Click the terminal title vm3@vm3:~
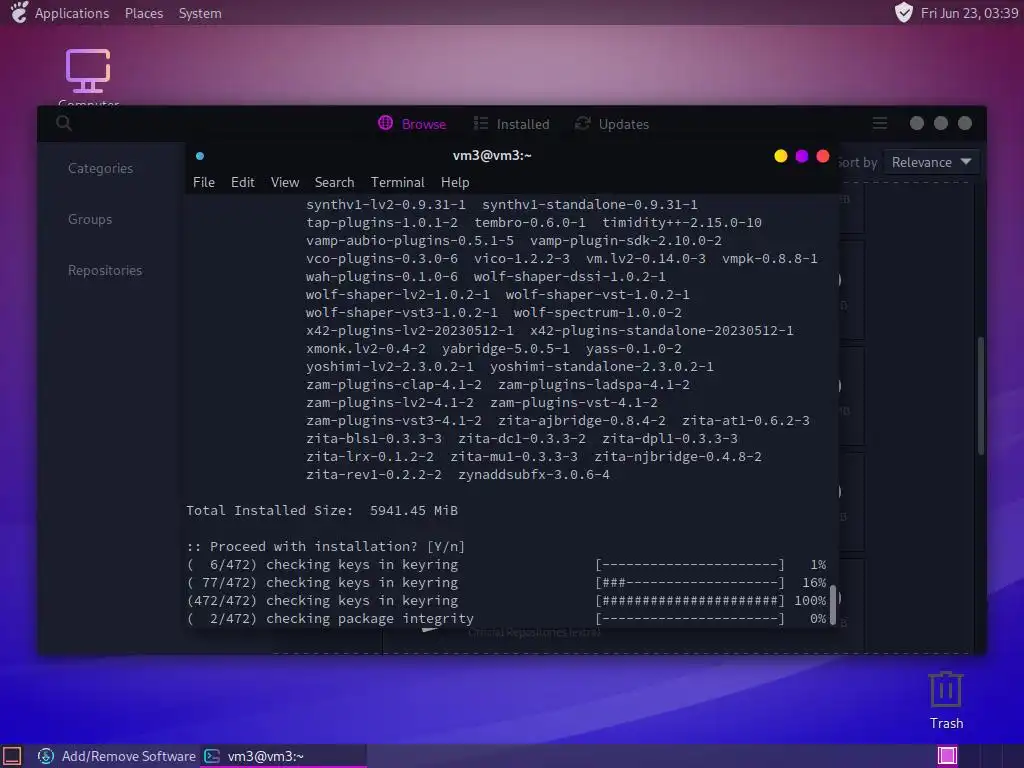This screenshot has height=768, width=1024. point(492,155)
